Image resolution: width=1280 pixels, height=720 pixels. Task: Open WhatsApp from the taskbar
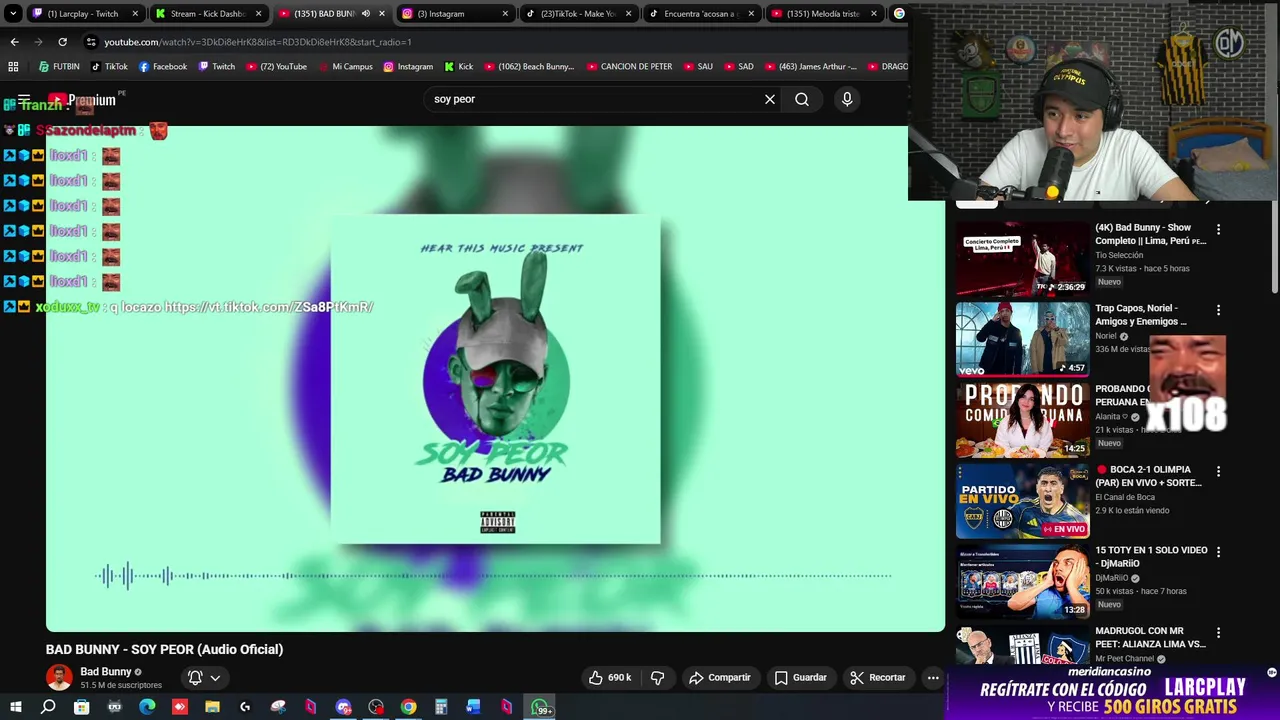click(540, 707)
